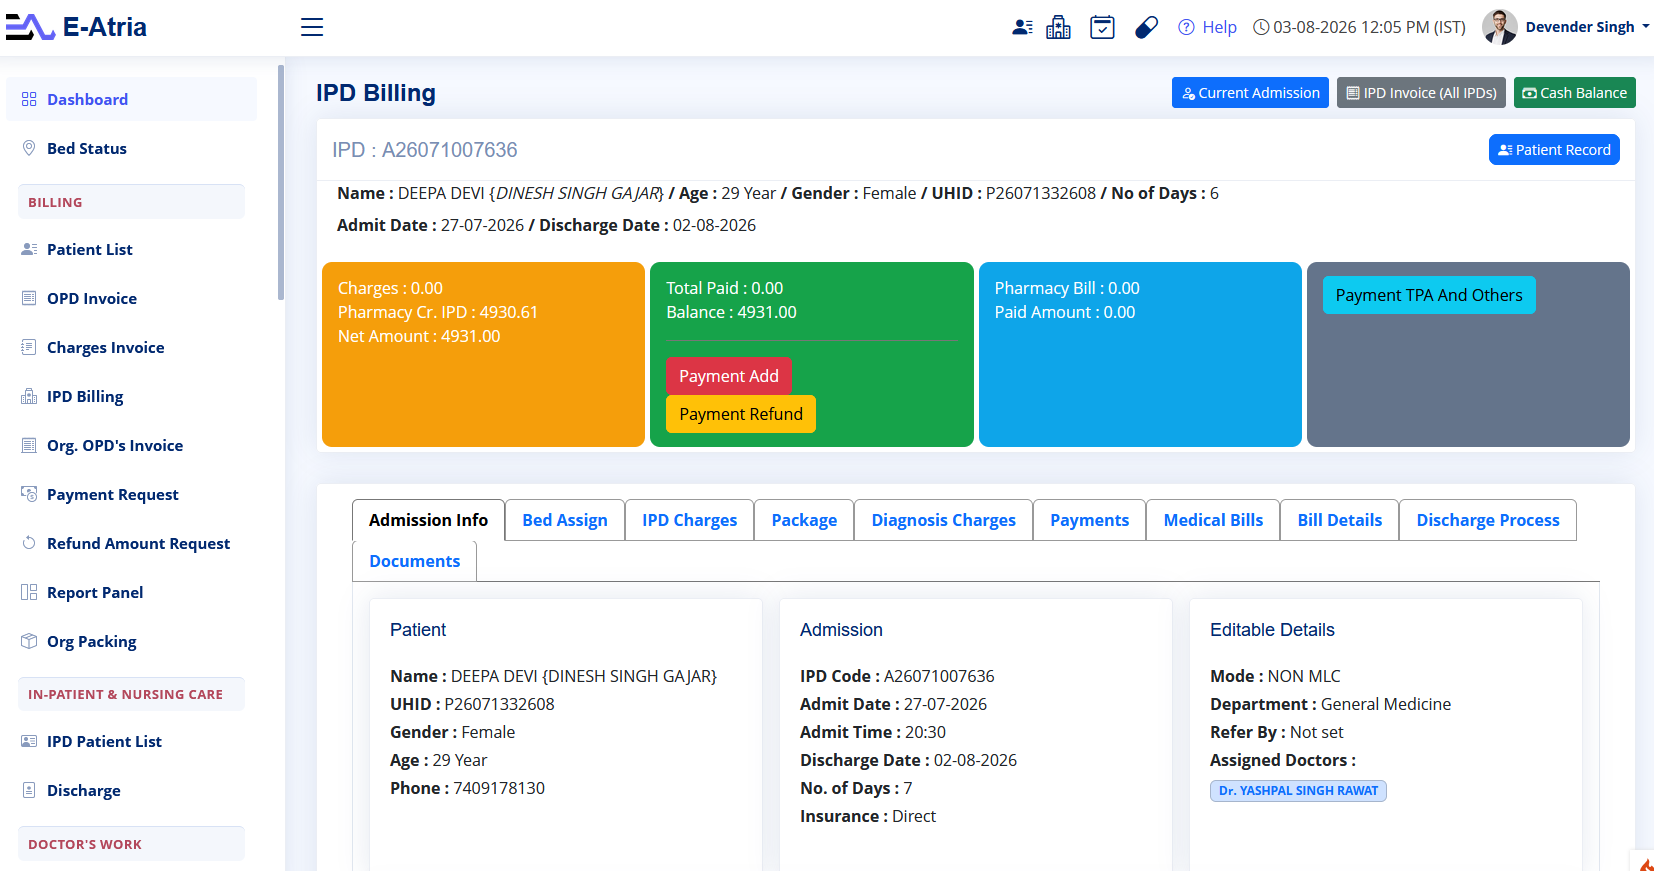Screen dimensions: 1654x871
Task: Expand the Devender Singh user dropdown
Action: [1587, 27]
